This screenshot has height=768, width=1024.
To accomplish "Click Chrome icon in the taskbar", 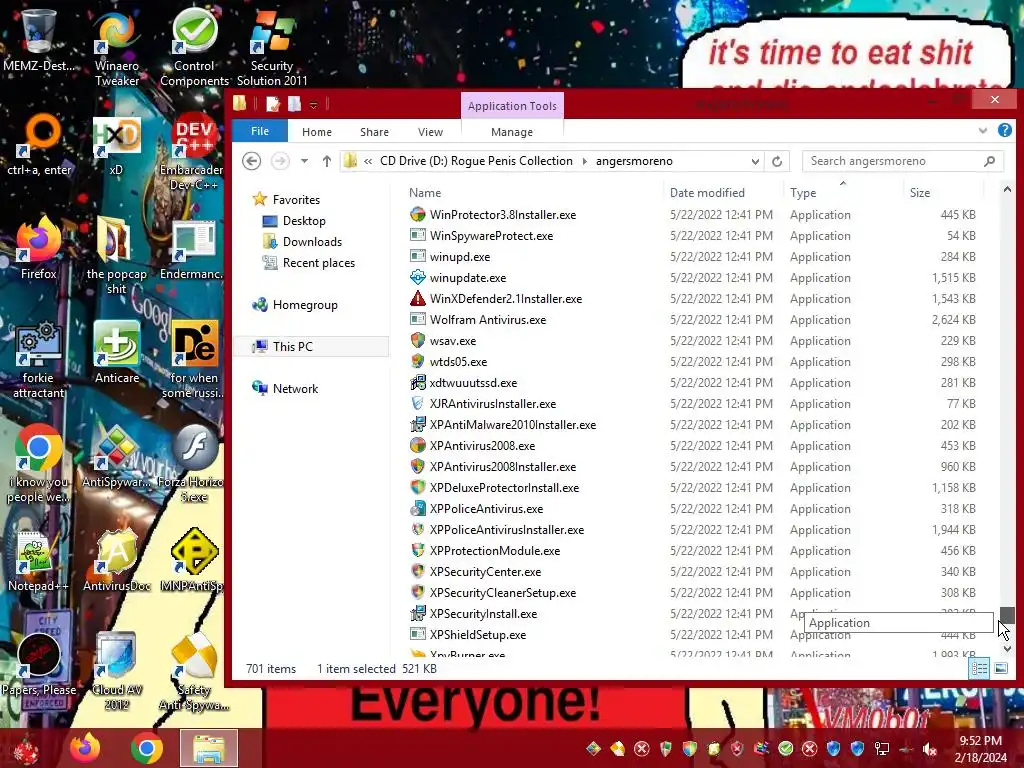I will tap(146, 748).
